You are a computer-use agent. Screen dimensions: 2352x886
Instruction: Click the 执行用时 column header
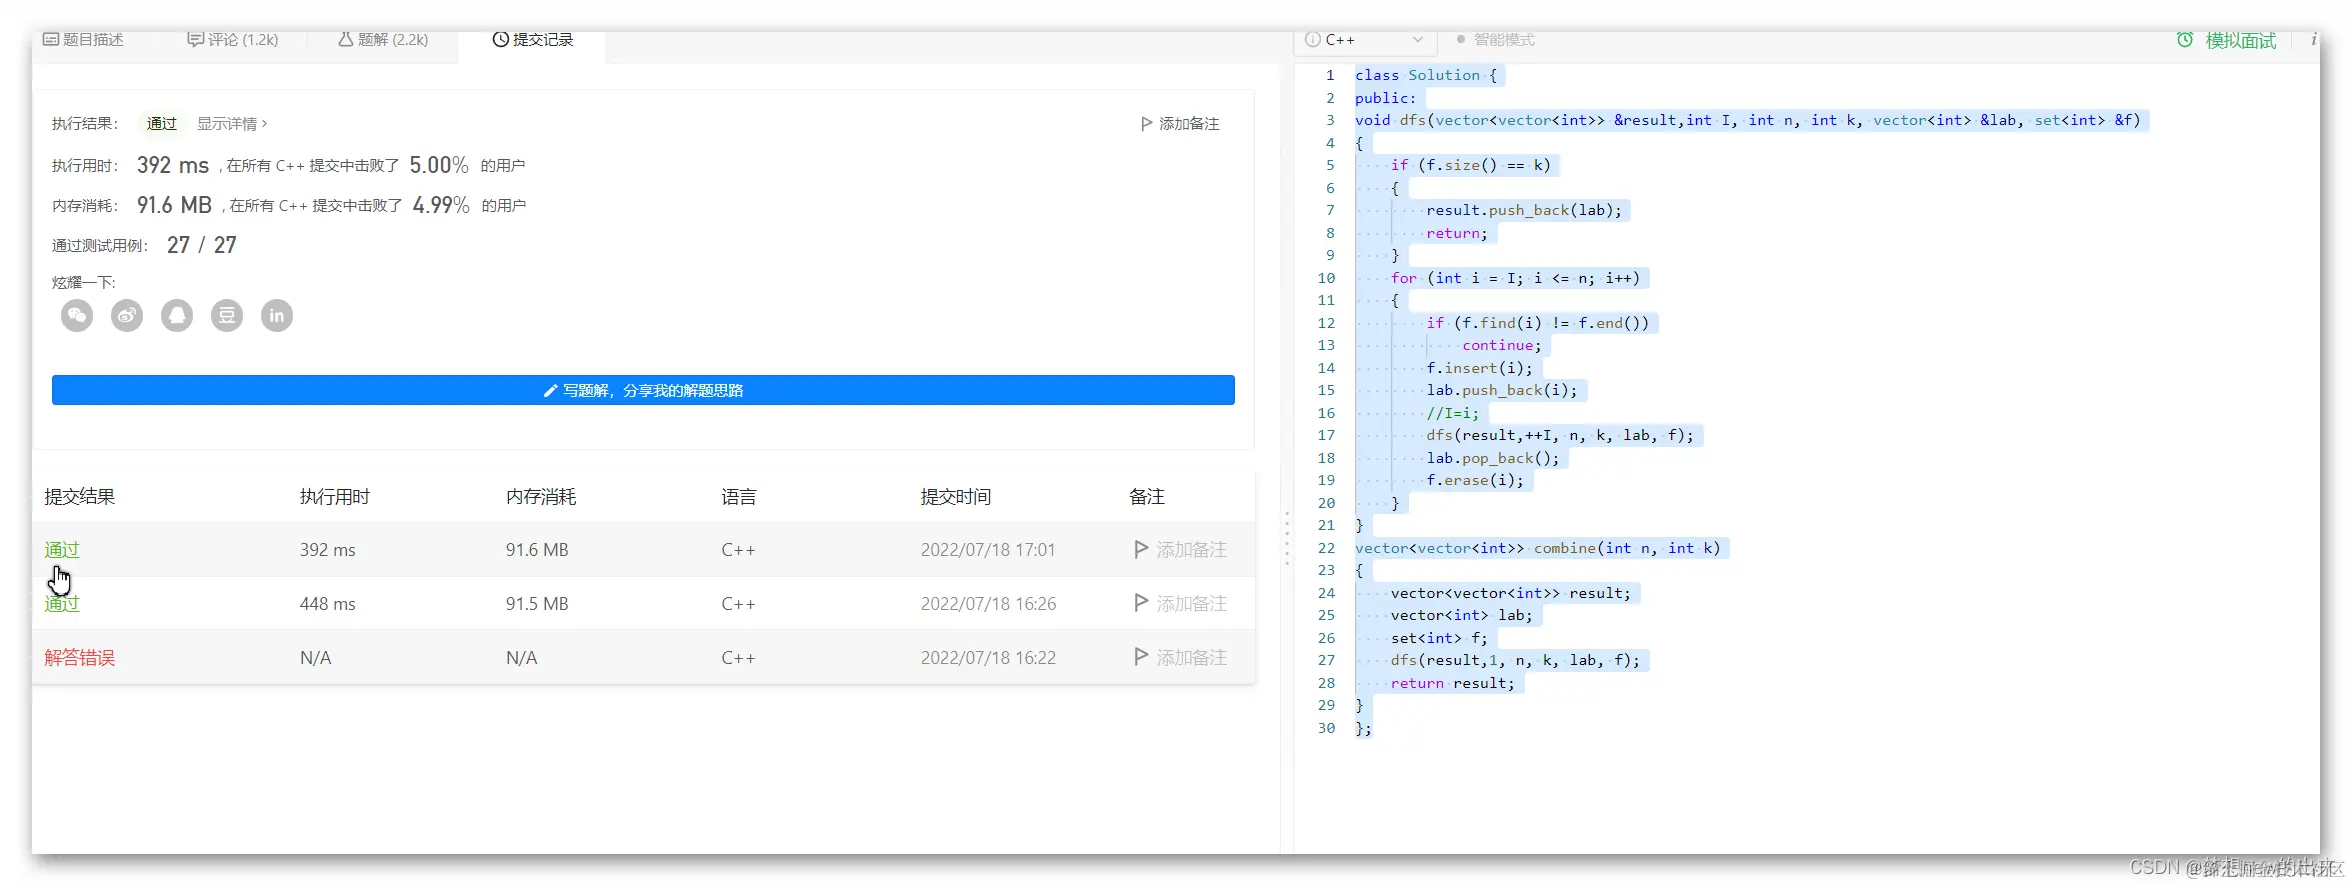(335, 497)
